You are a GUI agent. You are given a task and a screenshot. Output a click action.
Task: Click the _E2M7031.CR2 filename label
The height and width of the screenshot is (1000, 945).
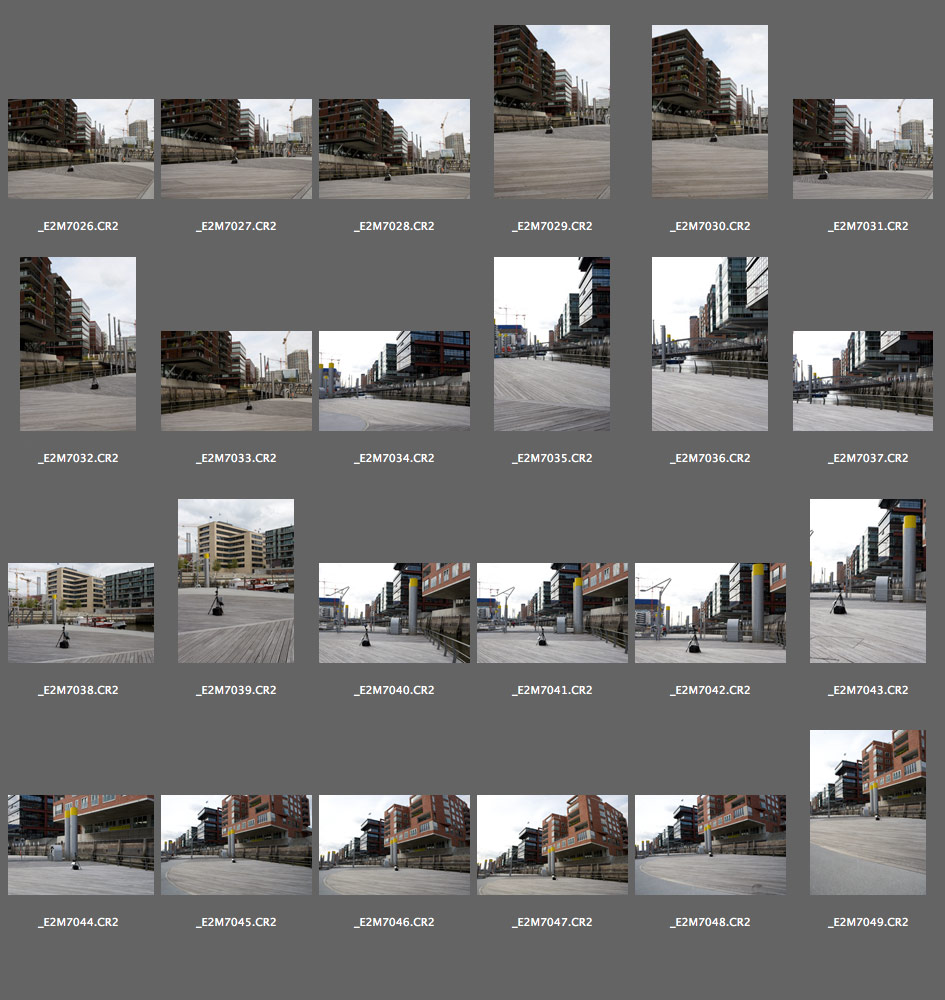click(x=868, y=226)
